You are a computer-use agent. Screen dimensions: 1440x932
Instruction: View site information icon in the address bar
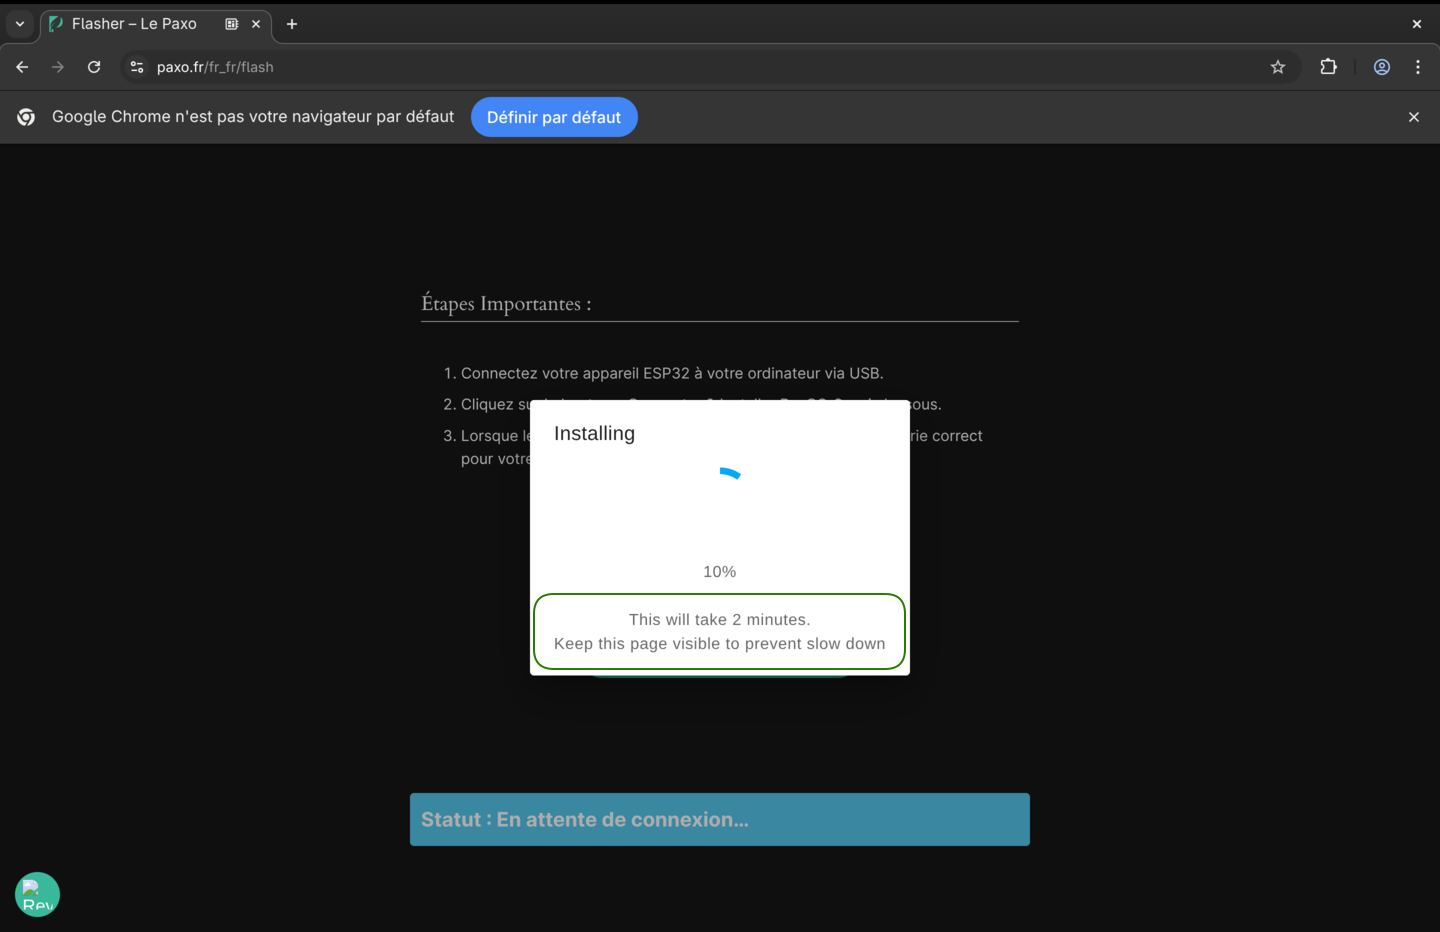coord(135,67)
